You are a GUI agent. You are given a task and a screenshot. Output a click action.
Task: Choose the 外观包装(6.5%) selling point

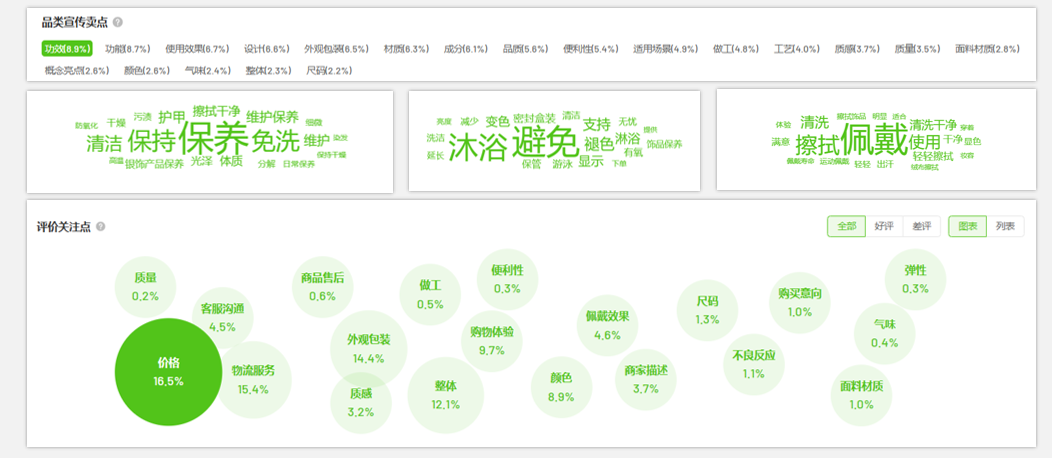337,48
